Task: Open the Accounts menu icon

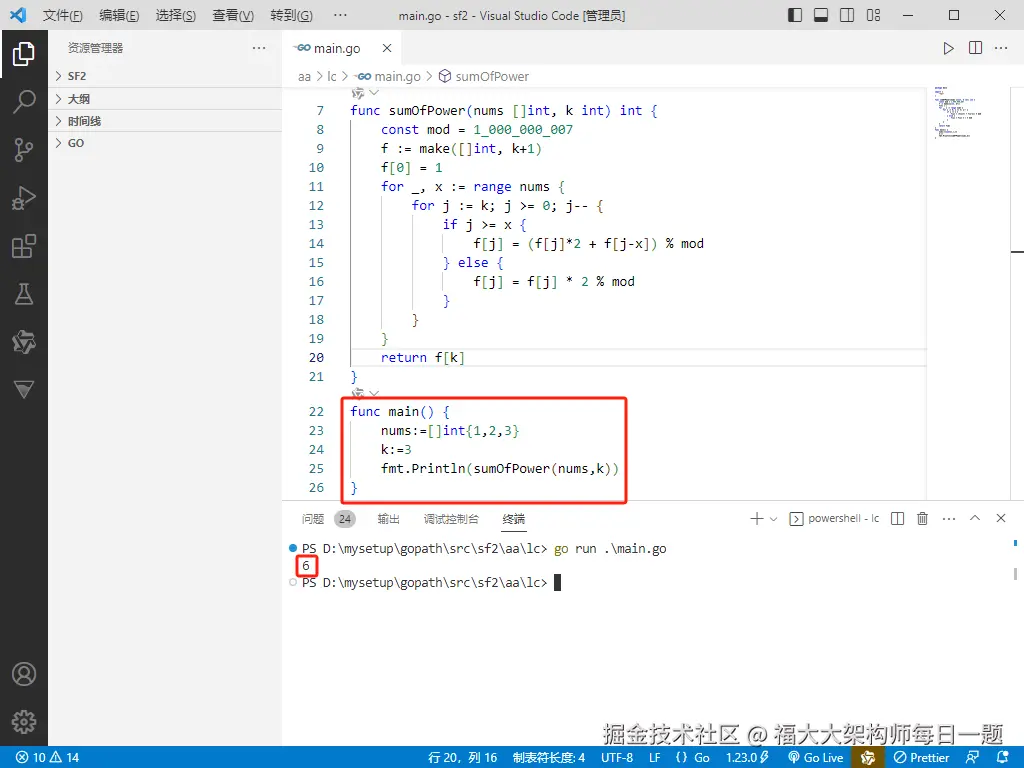Action: coord(24,674)
